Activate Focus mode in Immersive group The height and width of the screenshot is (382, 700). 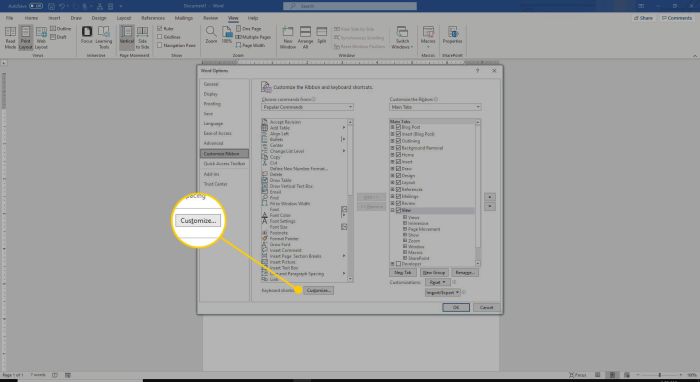click(87, 35)
